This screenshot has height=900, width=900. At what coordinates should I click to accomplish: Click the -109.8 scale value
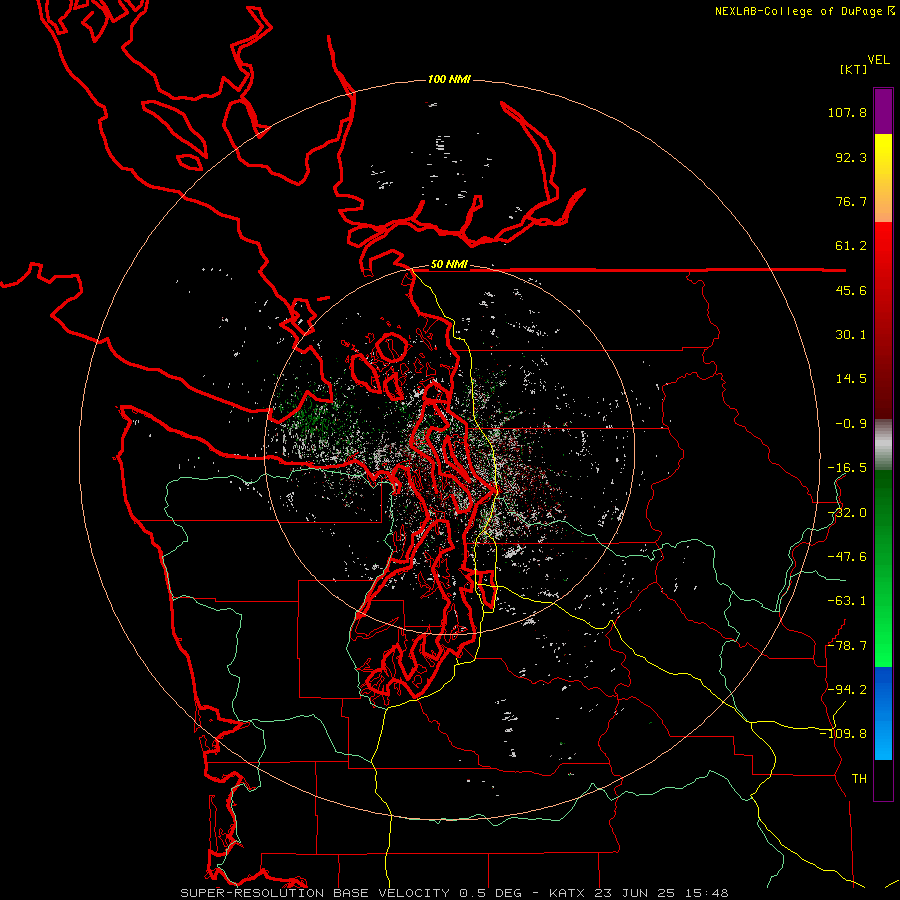843,734
